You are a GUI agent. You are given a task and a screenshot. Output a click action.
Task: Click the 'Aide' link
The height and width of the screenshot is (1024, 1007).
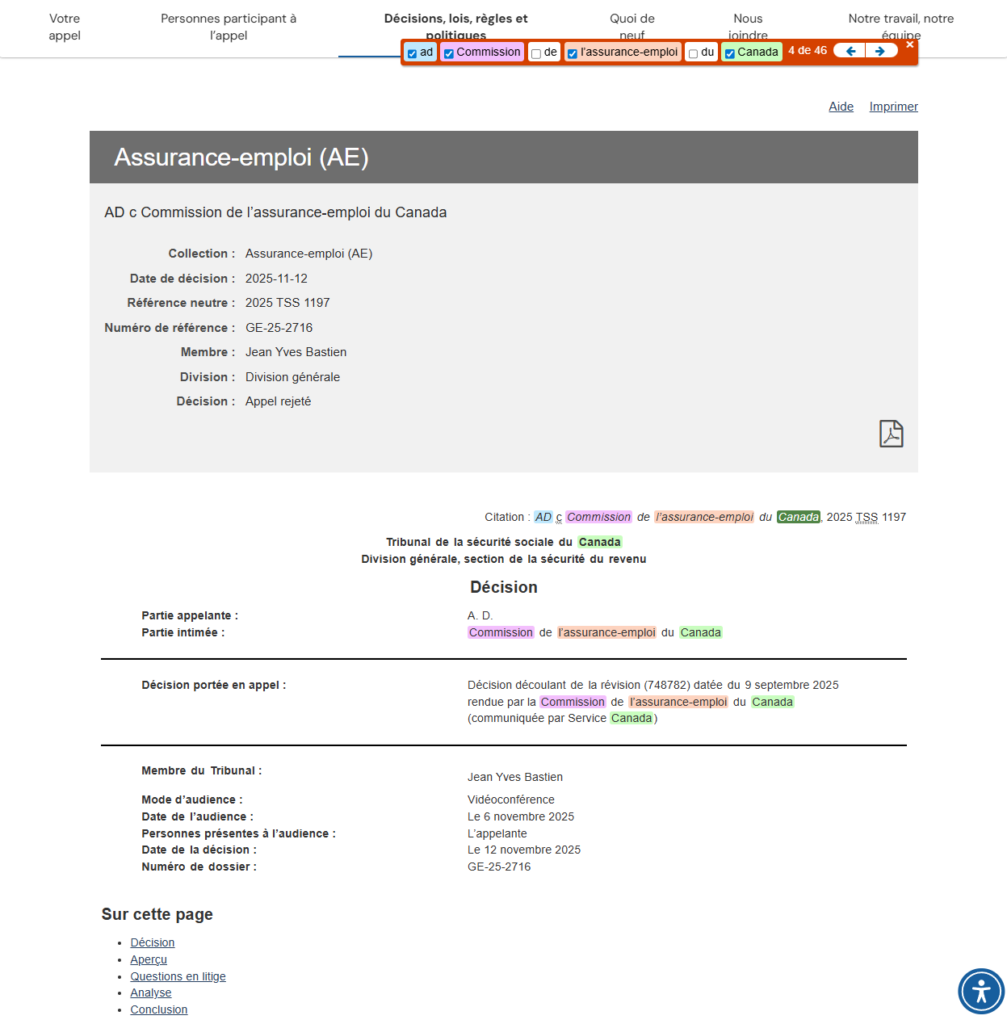(841, 107)
